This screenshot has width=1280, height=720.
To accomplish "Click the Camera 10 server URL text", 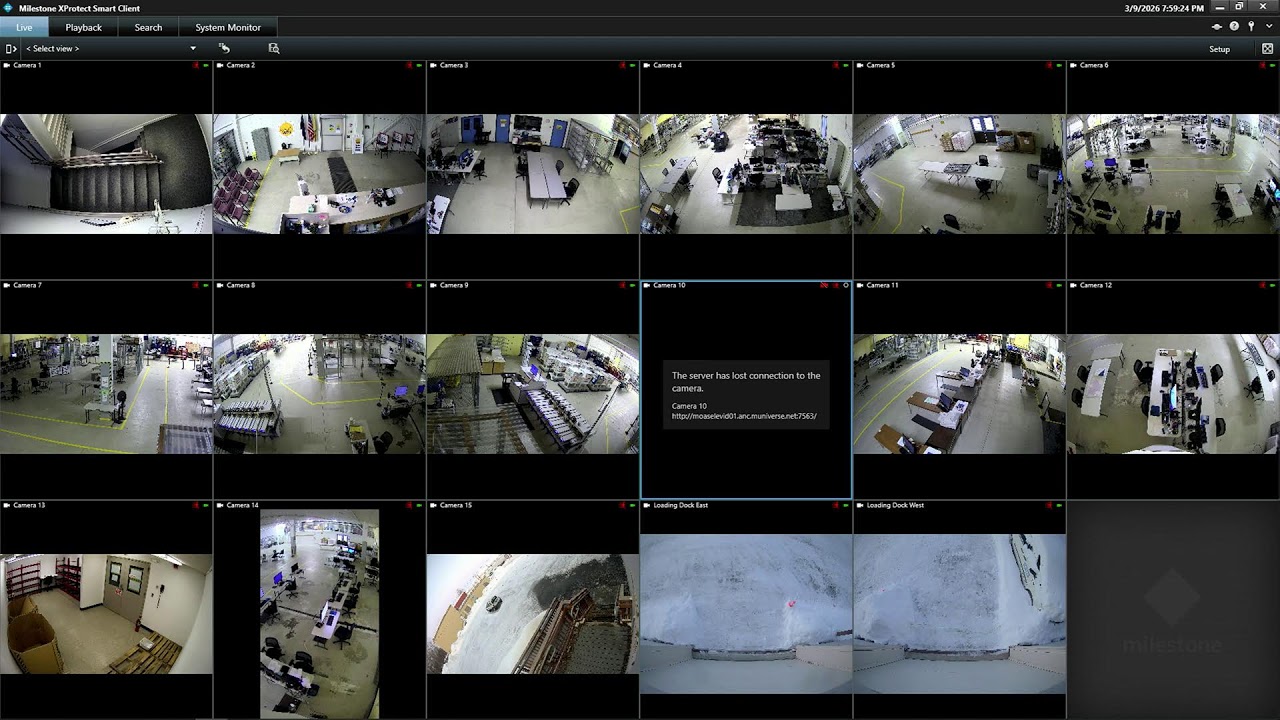I will [x=744, y=416].
